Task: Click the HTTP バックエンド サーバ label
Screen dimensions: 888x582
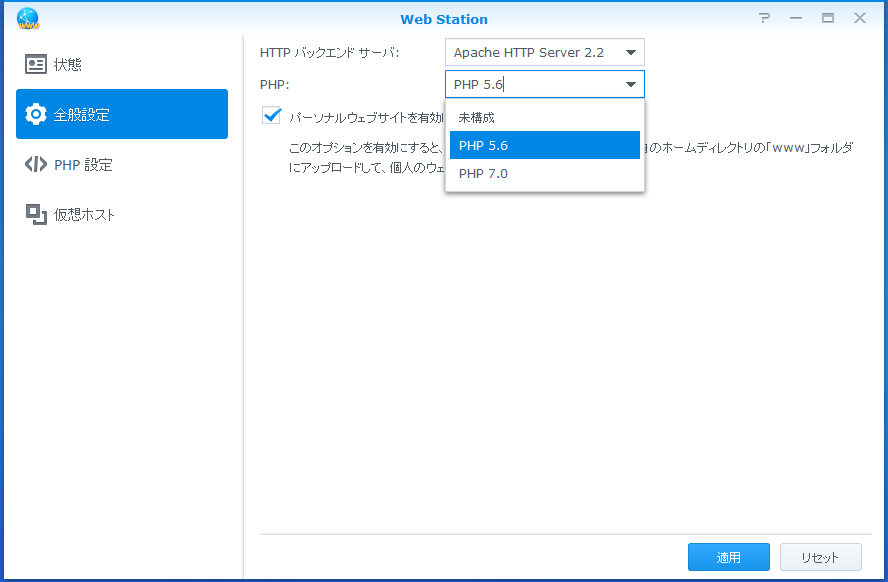Action: [x=330, y=53]
